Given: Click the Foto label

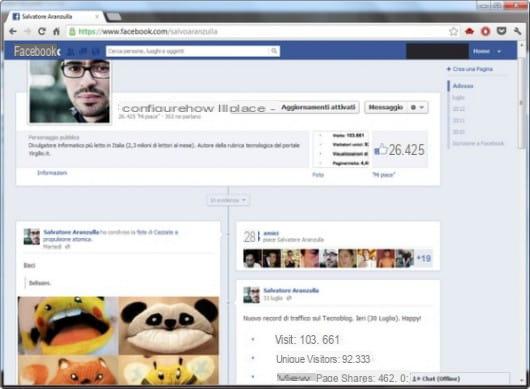Looking at the screenshot, I should pyautogui.click(x=318, y=175).
